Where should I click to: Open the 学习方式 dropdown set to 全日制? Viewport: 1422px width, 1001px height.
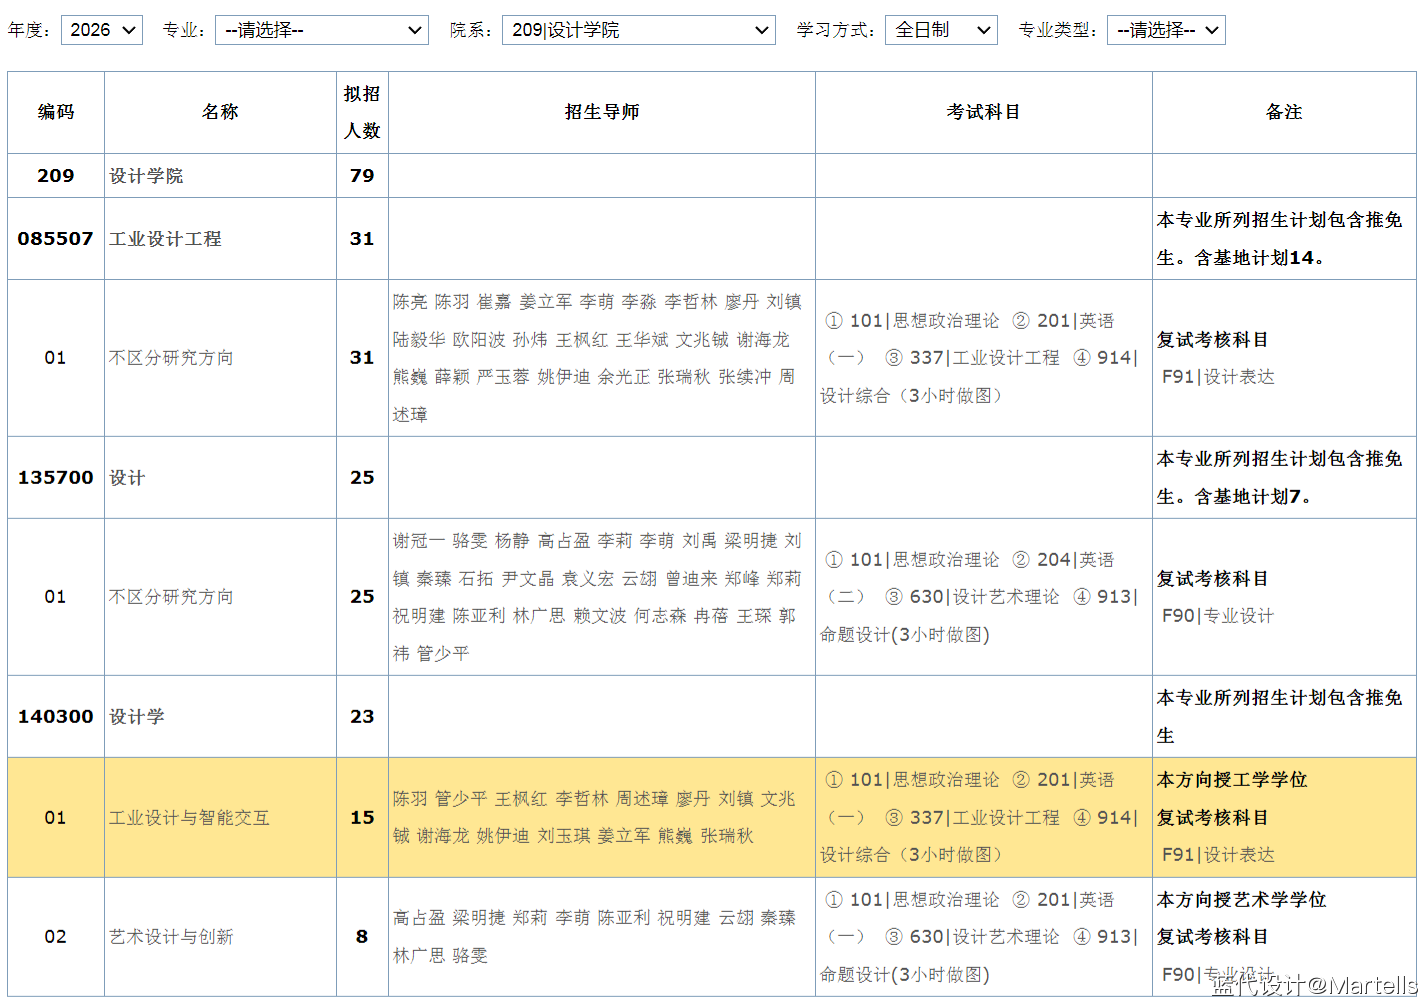(x=940, y=30)
